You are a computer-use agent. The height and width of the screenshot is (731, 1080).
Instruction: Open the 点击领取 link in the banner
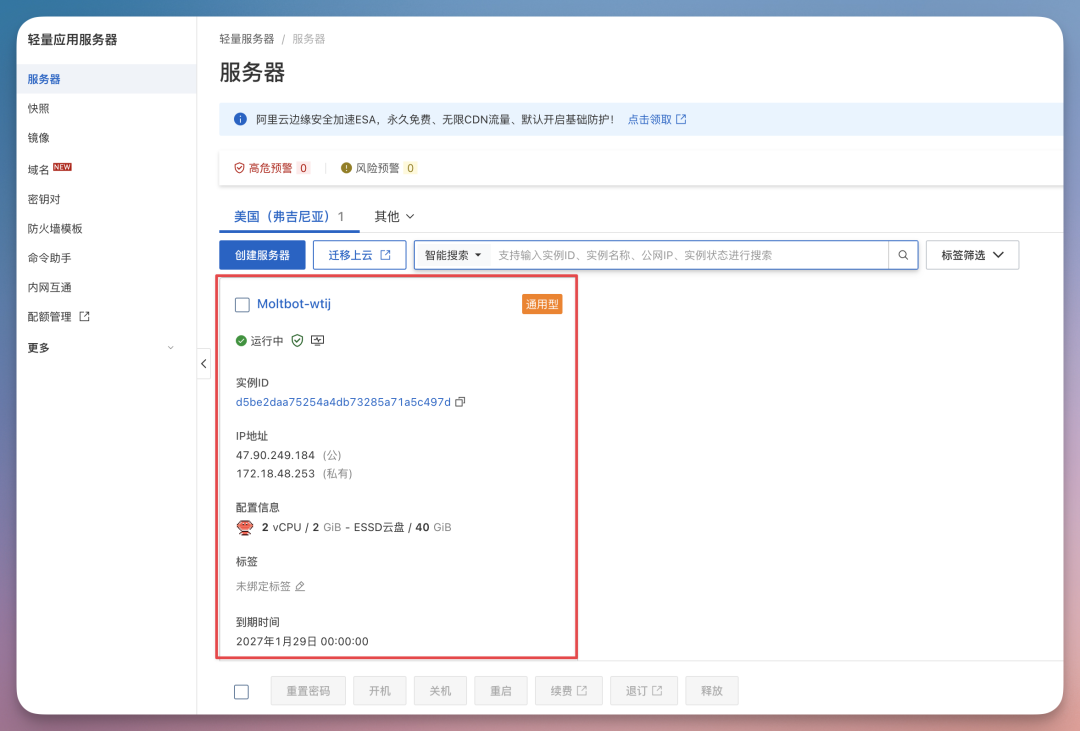click(x=651, y=118)
